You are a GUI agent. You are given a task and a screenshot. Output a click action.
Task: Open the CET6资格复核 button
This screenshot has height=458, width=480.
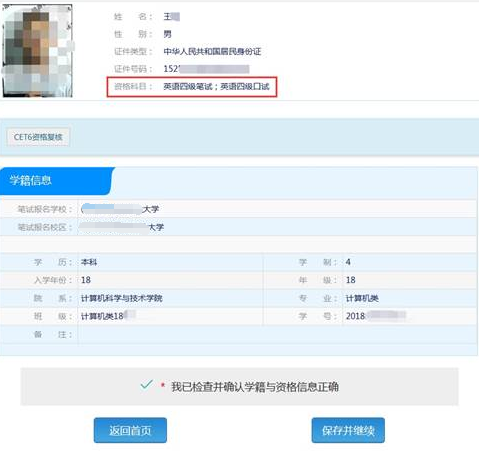coord(38,137)
